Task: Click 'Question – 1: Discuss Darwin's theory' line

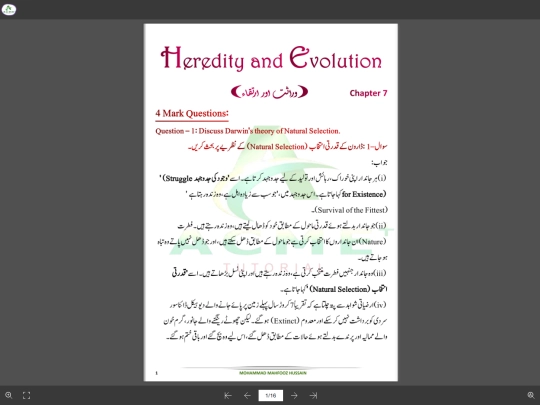Action: point(248,131)
